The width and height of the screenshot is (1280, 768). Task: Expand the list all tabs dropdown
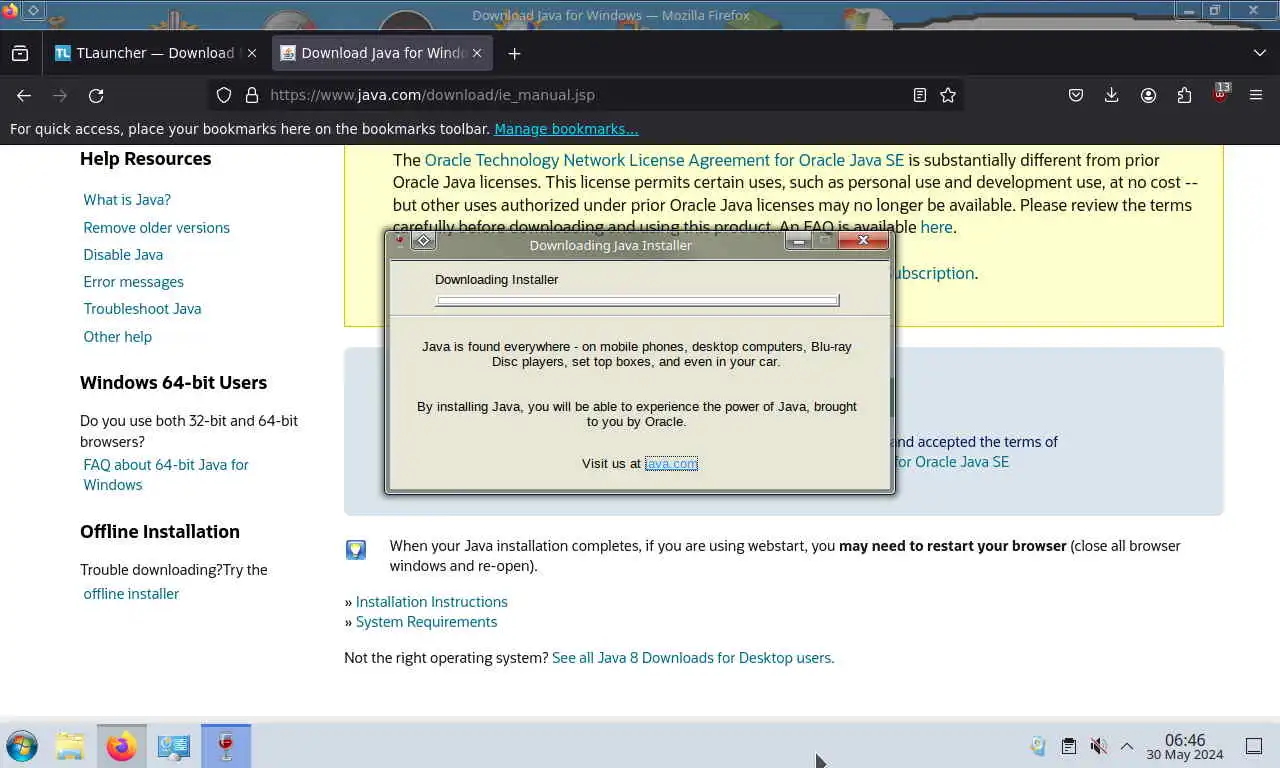pyautogui.click(x=1259, y=53)
